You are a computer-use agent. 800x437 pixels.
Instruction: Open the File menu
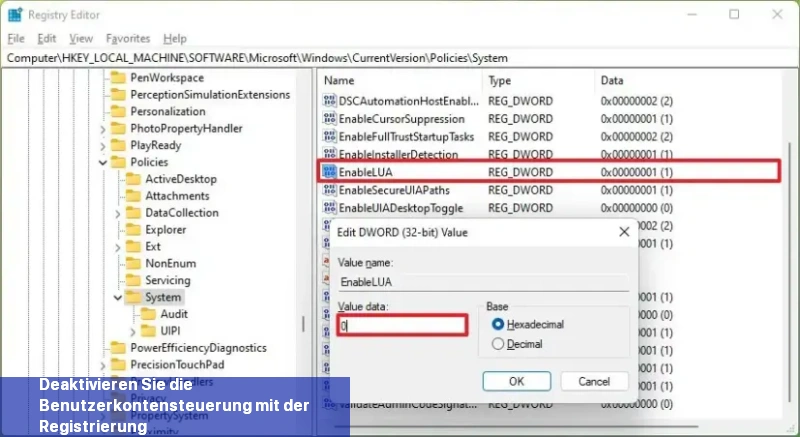click(16, 39)
